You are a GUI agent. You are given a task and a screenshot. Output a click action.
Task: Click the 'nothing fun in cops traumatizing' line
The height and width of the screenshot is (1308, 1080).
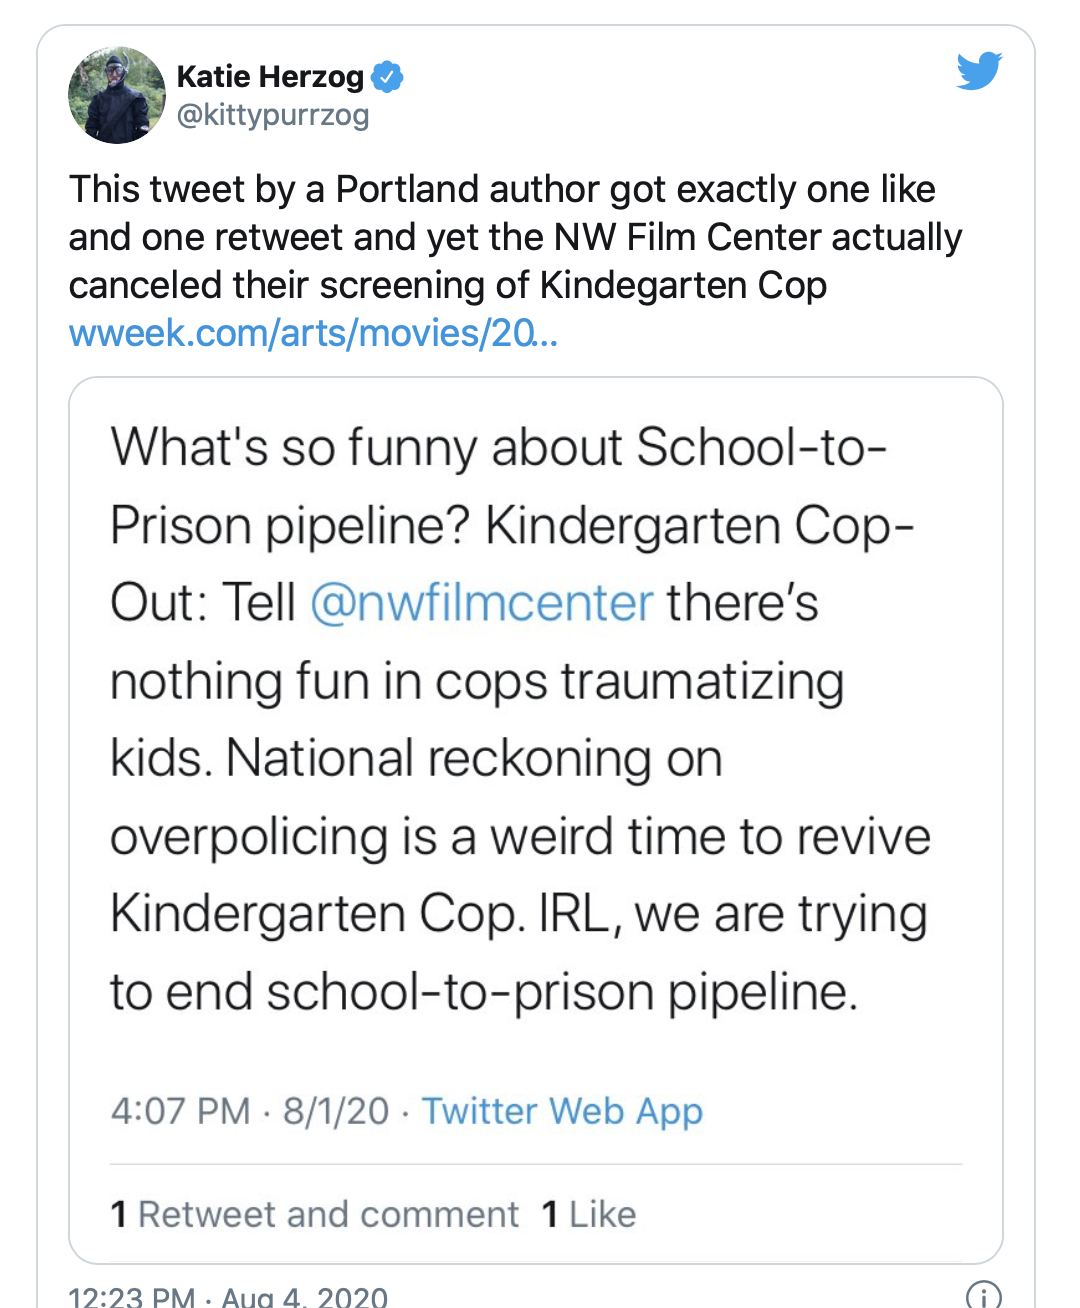pyautogui.click(x=477, y=681)
